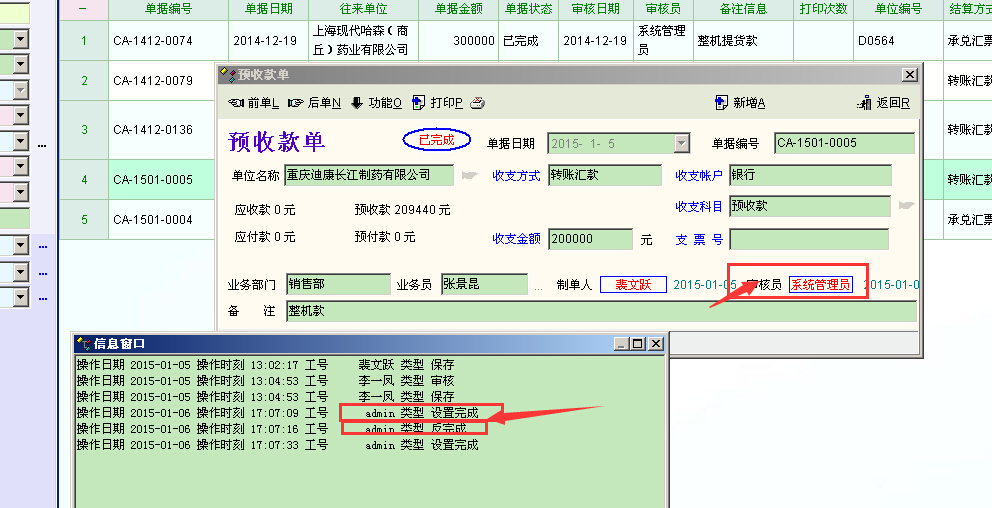Viewport: 992px width, 508px height.
Task: Click the hand pointer beside 收支科目 field
Action: [906, 206]
